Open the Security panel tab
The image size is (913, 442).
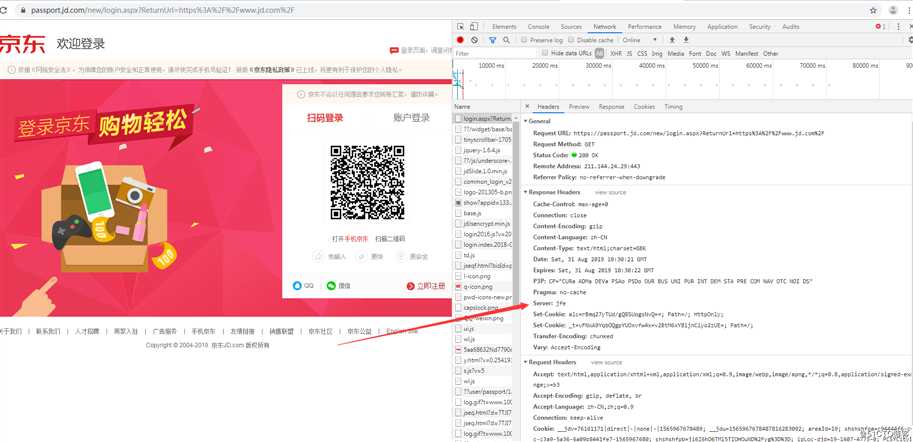759,27
